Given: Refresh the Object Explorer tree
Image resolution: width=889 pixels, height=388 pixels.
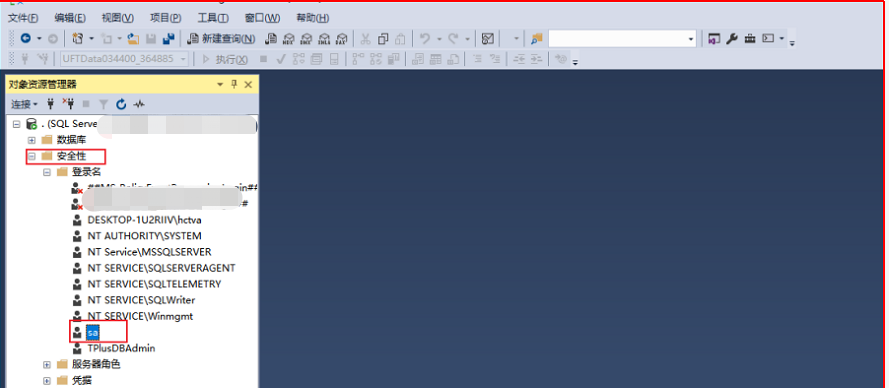Looking at the screenshot, I should 121,104.
